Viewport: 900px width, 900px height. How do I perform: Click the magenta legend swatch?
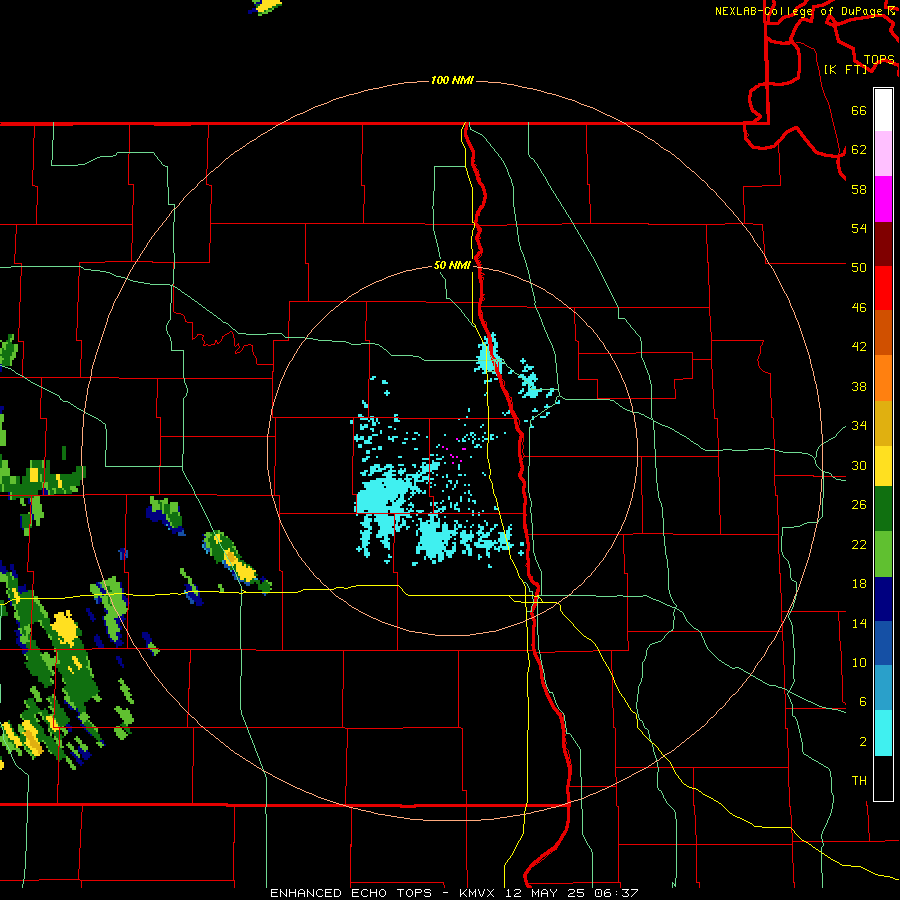(883, 199)
